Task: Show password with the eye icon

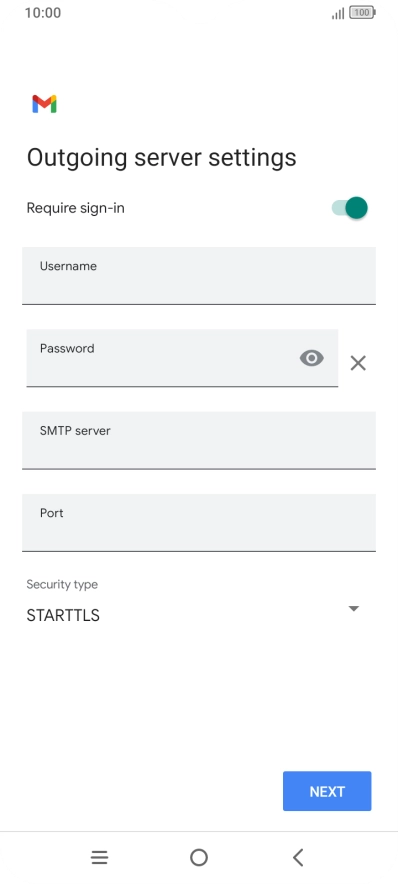Action: pyautogui.click(x=312, y=358)
